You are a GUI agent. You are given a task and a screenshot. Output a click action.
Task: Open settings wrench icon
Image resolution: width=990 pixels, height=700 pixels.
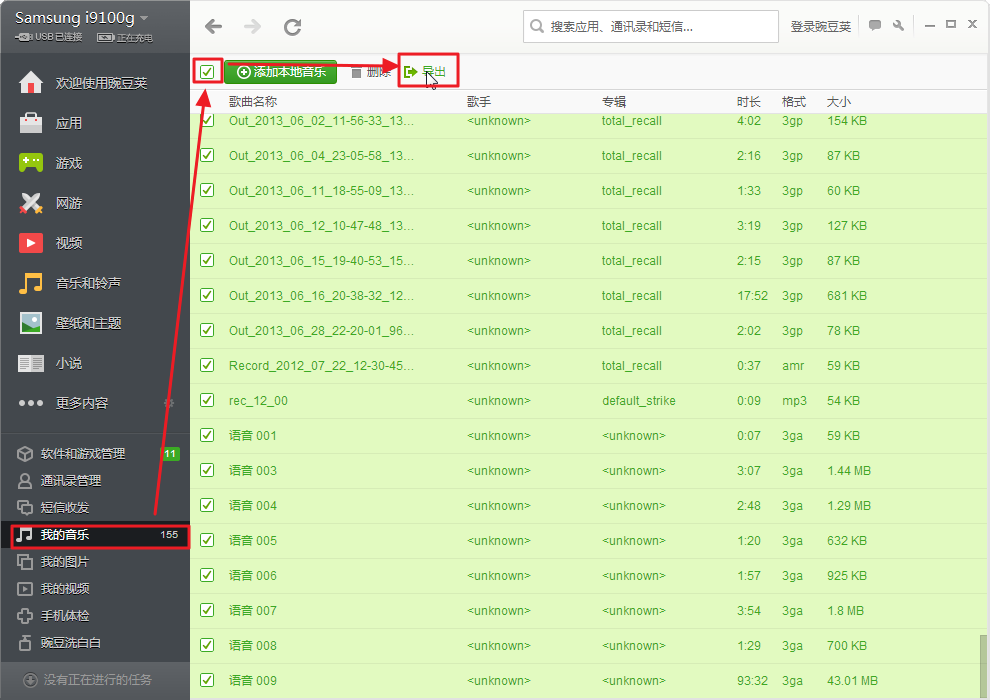point(898,25)
